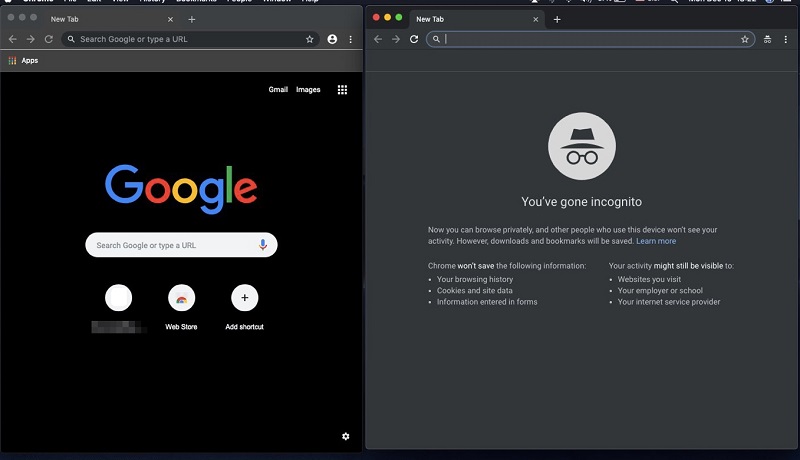This screenshot has width=800, height=460.
Task: Open the Web Store shortcut
Action: [x=181, y=298]
